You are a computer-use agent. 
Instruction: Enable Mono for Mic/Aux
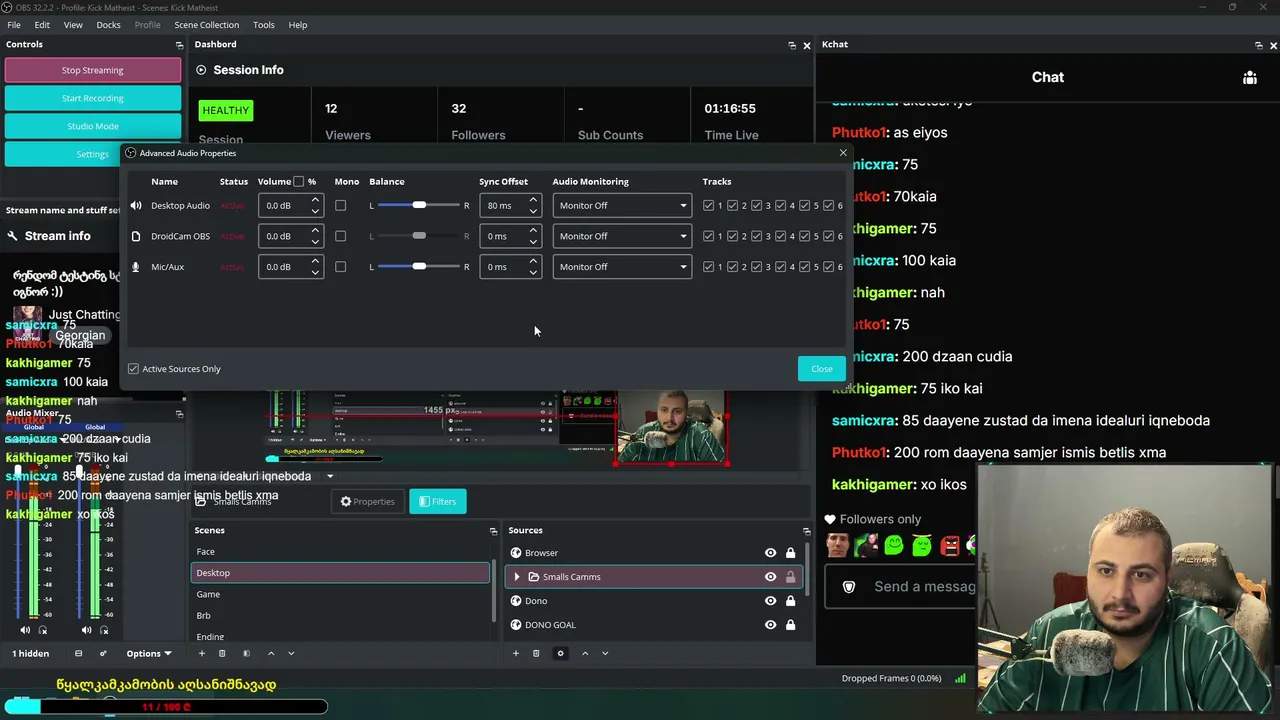pos(340,267)
